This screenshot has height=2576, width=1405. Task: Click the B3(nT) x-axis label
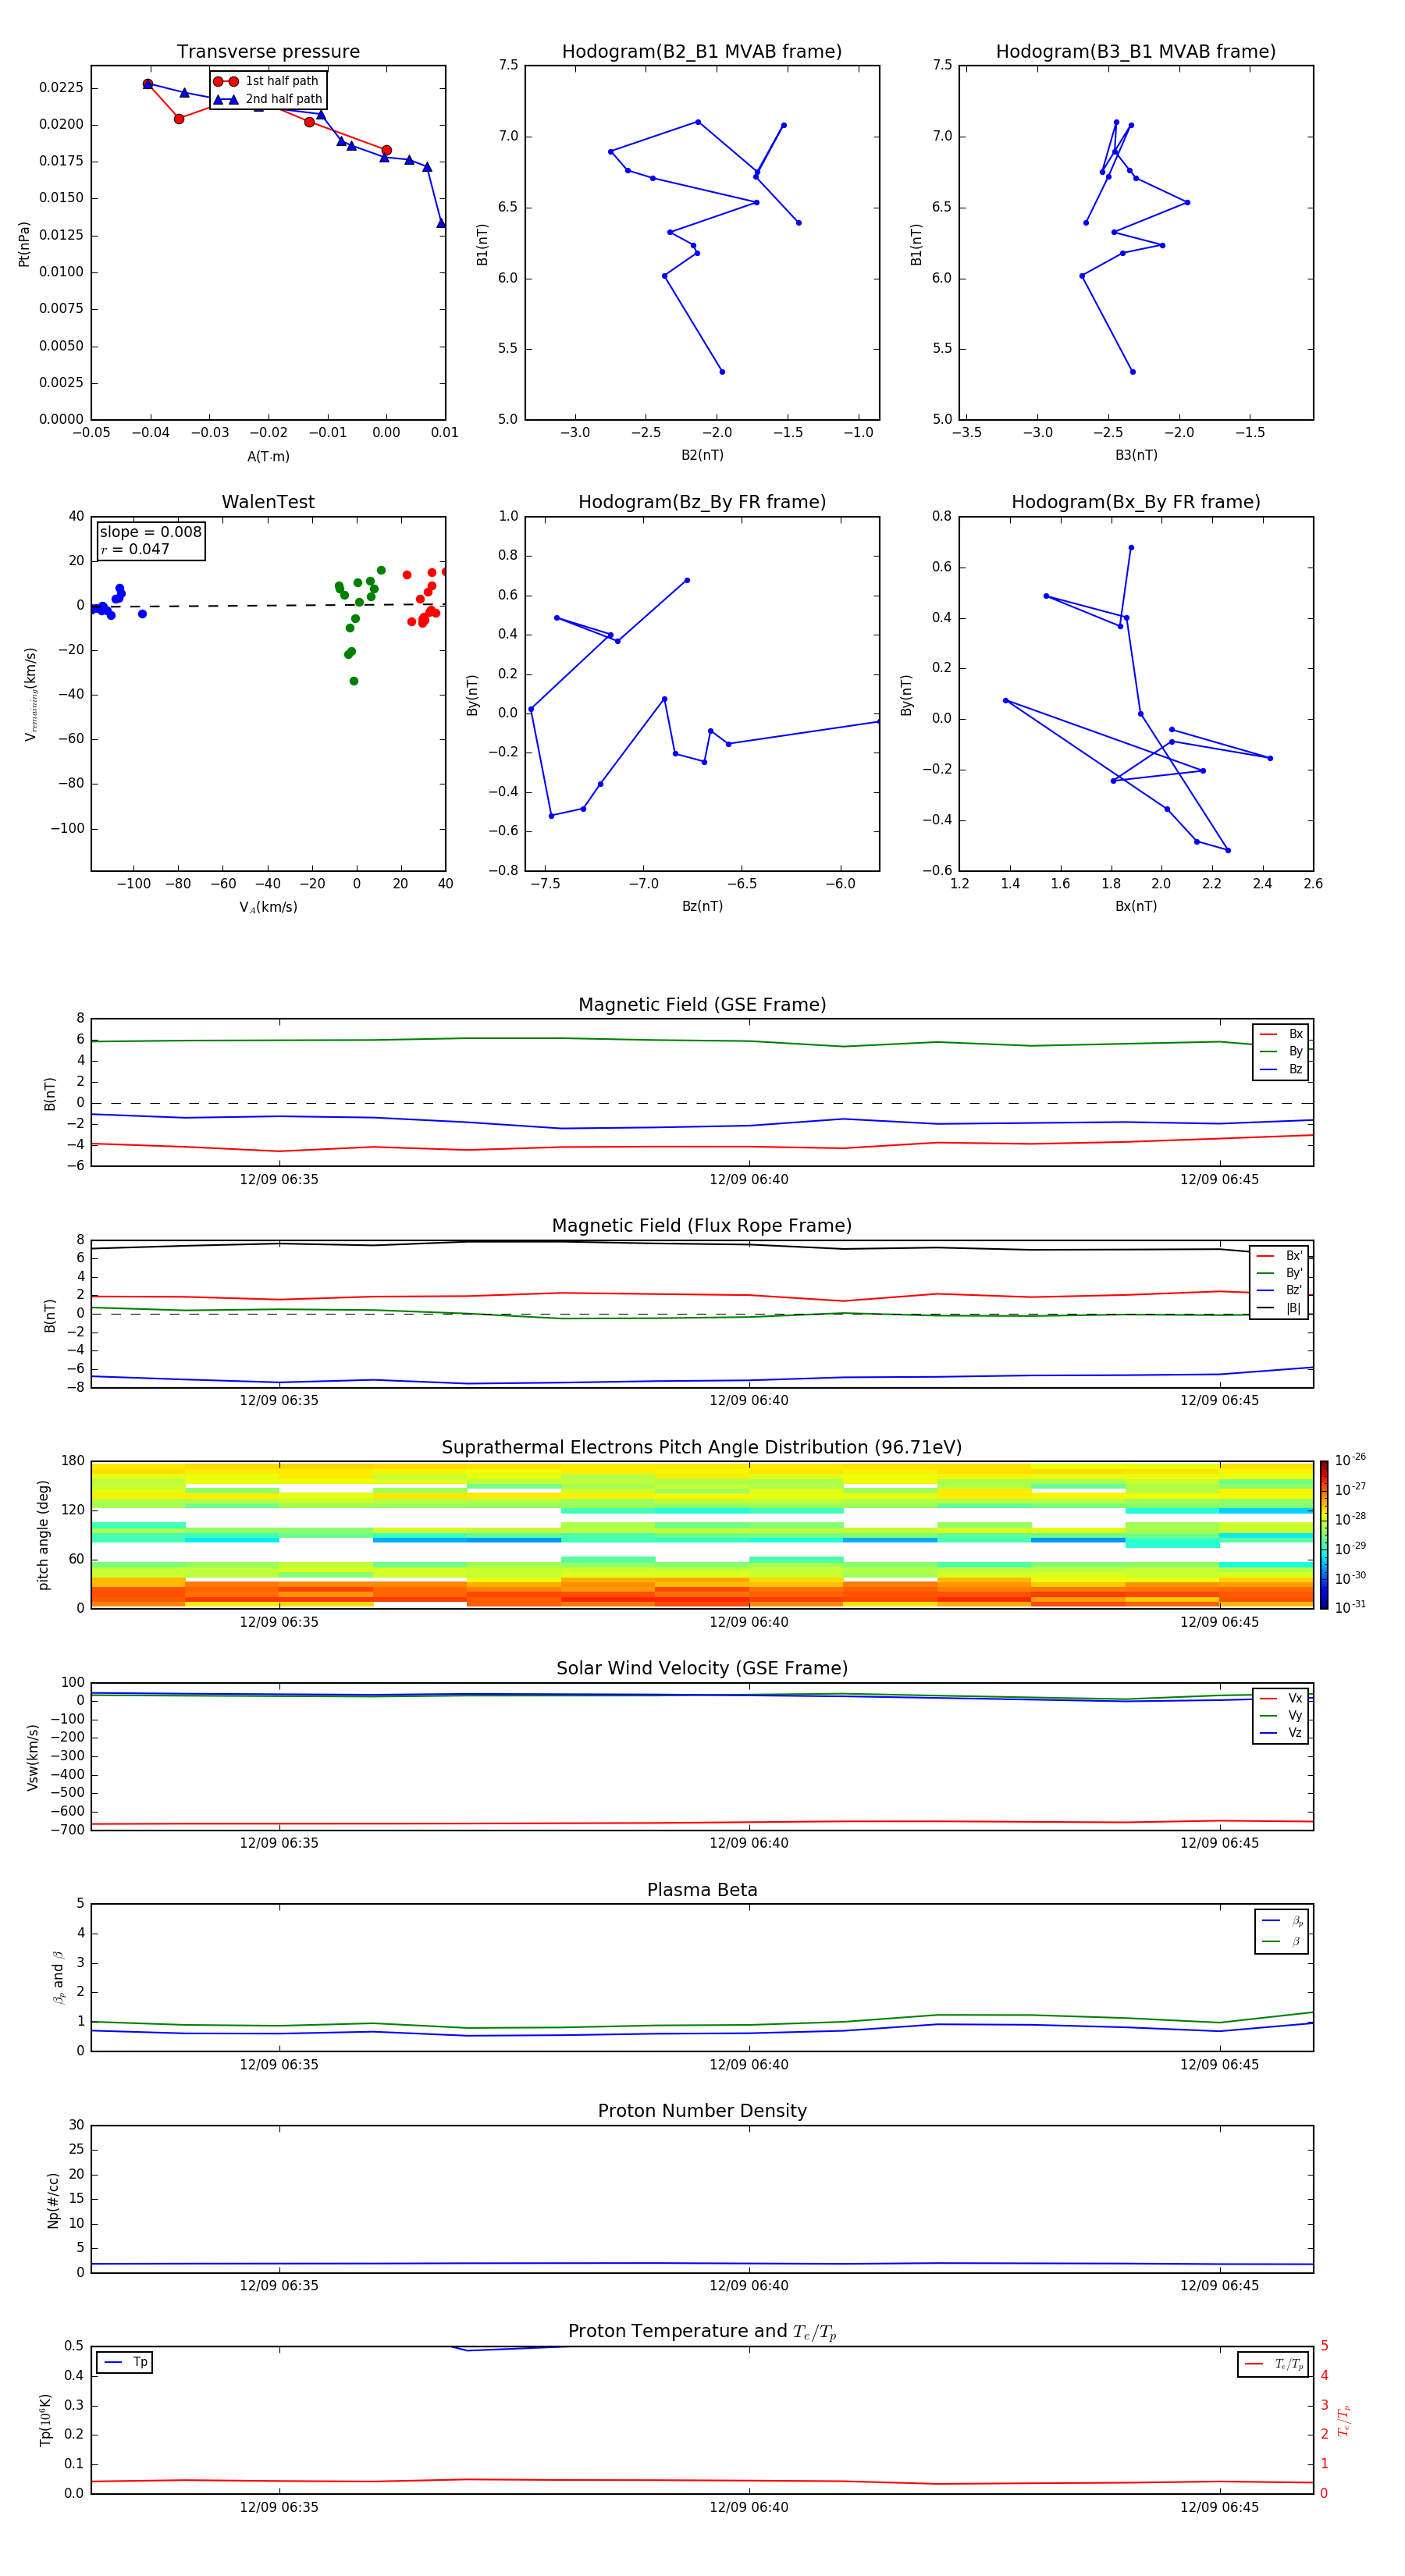(x=1136, y=455)
